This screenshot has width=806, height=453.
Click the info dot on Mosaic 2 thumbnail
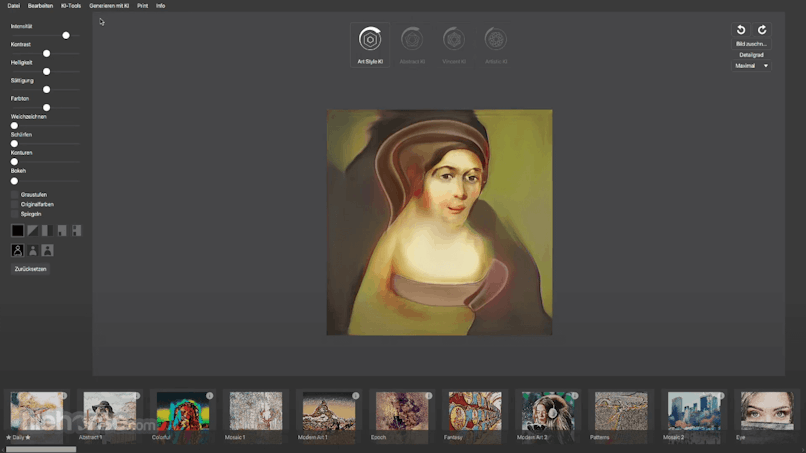coord(721,395)
